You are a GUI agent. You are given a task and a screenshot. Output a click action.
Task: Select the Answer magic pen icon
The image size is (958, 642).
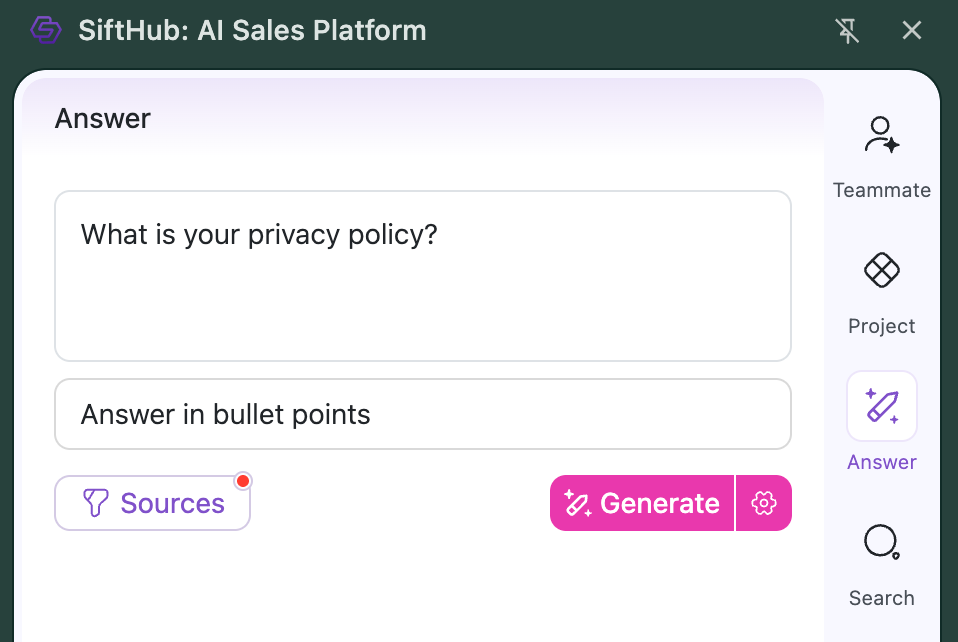pyautogui.click(x=881, y=406)
